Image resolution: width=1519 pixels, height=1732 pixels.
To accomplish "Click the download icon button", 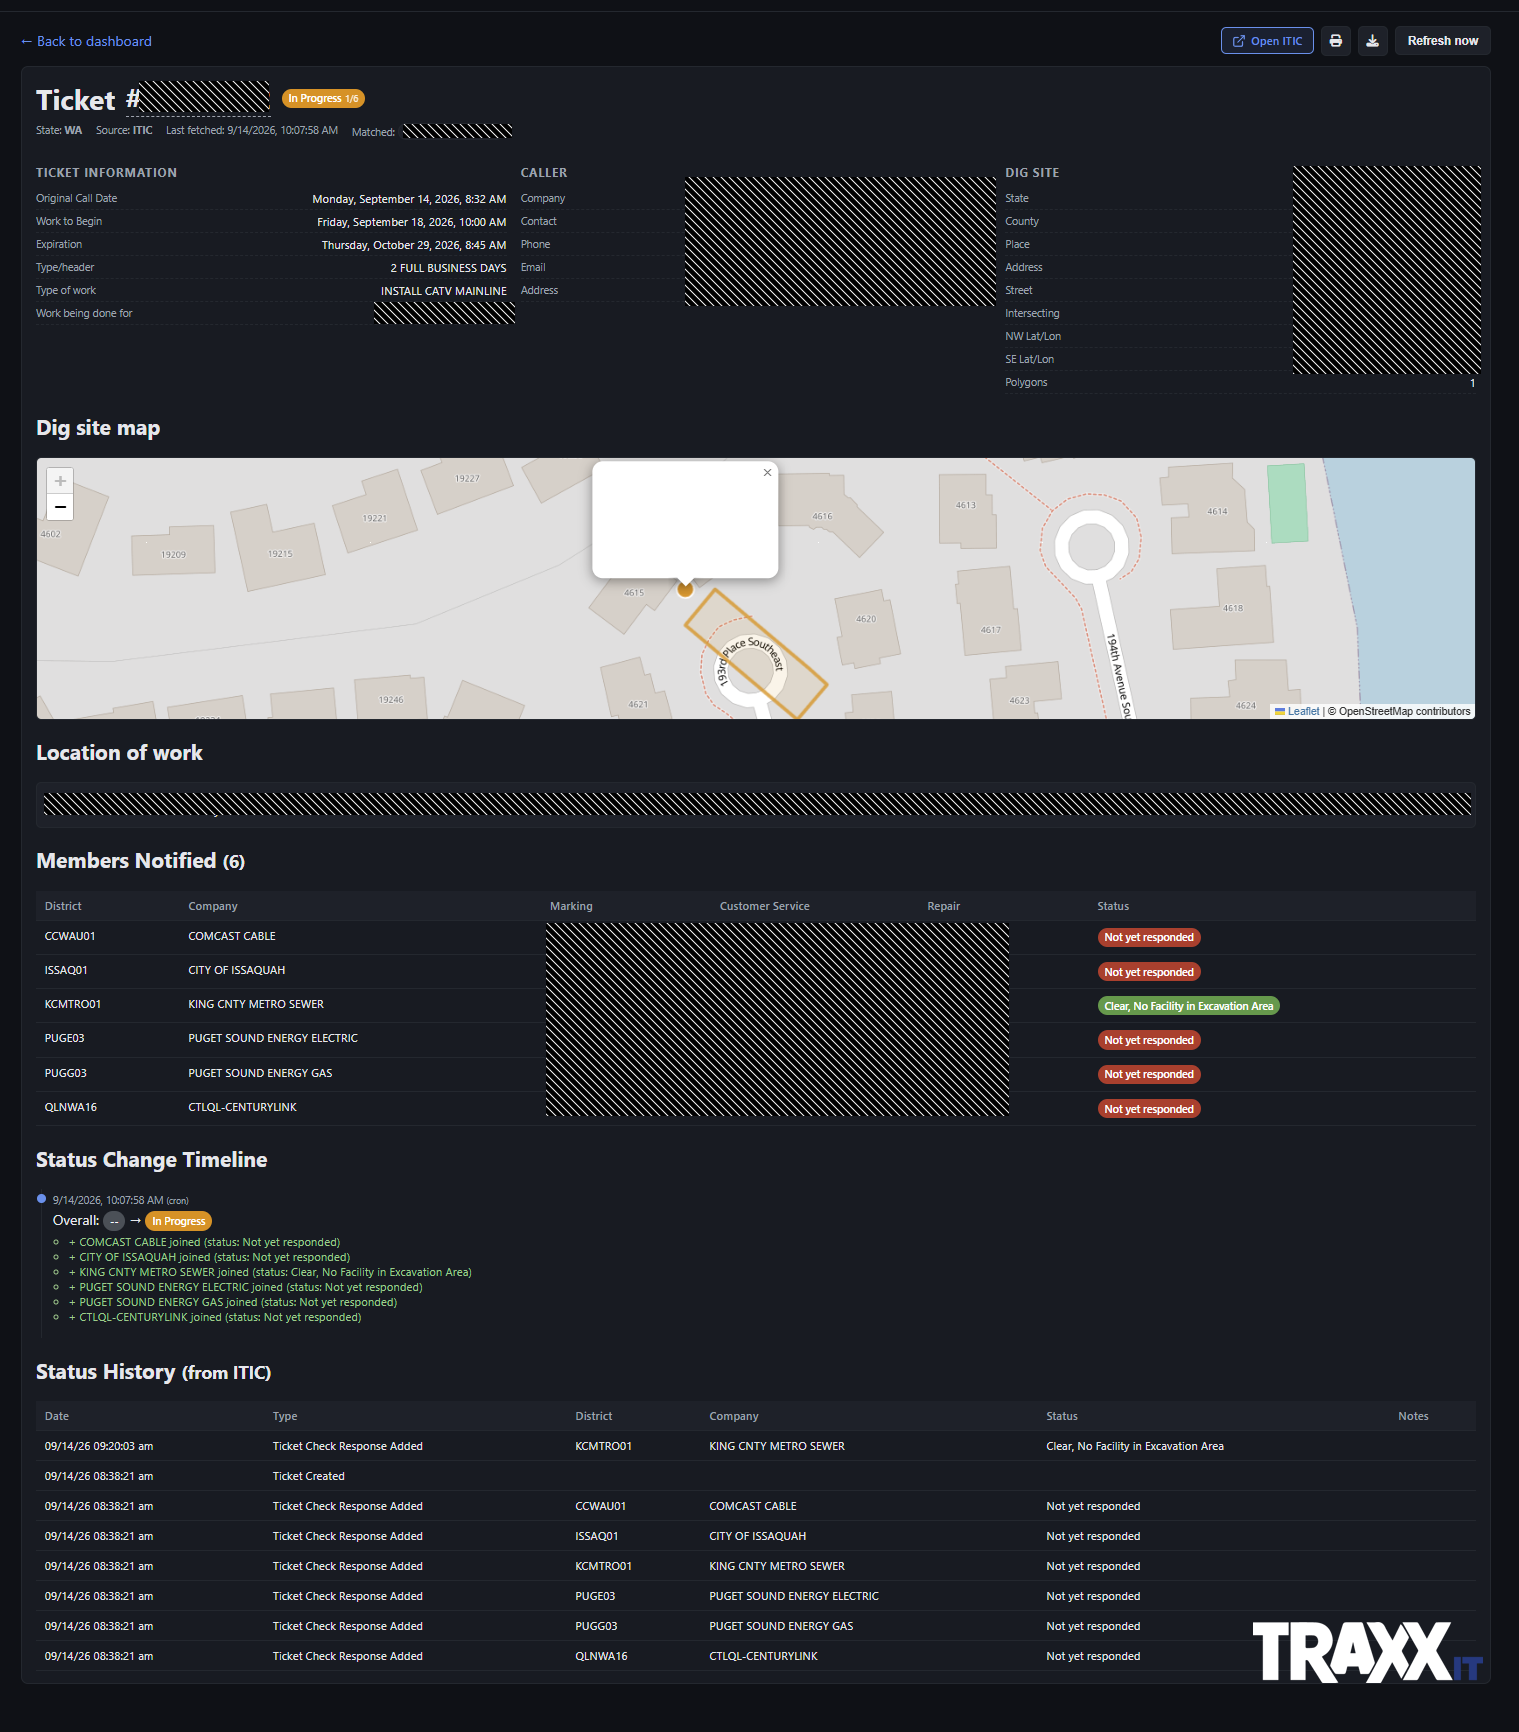I will (1373, 41).
